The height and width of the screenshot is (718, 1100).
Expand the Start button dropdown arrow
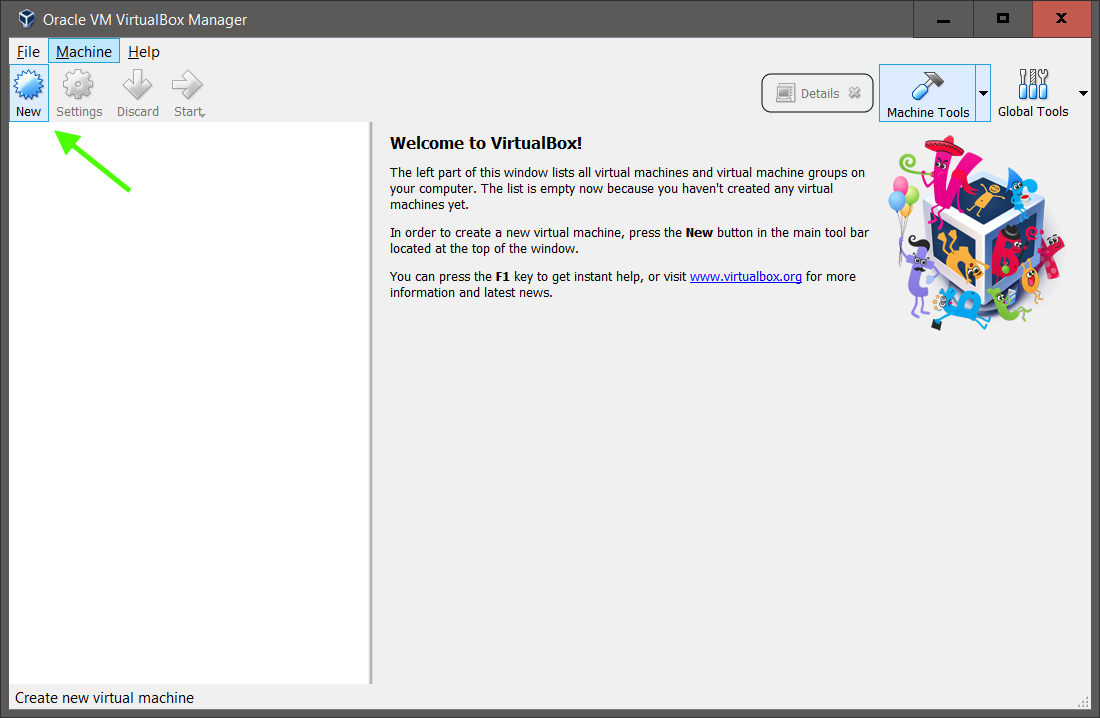203,114
